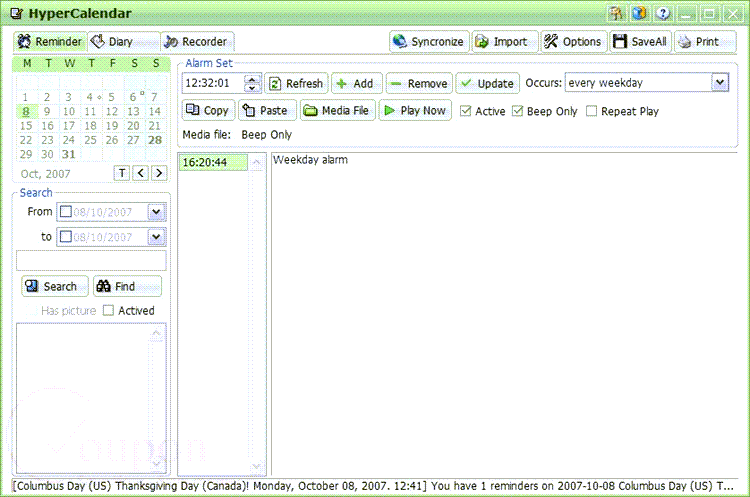Select October 12 on calendar
750x497 pixels.
tap(111, 111)
